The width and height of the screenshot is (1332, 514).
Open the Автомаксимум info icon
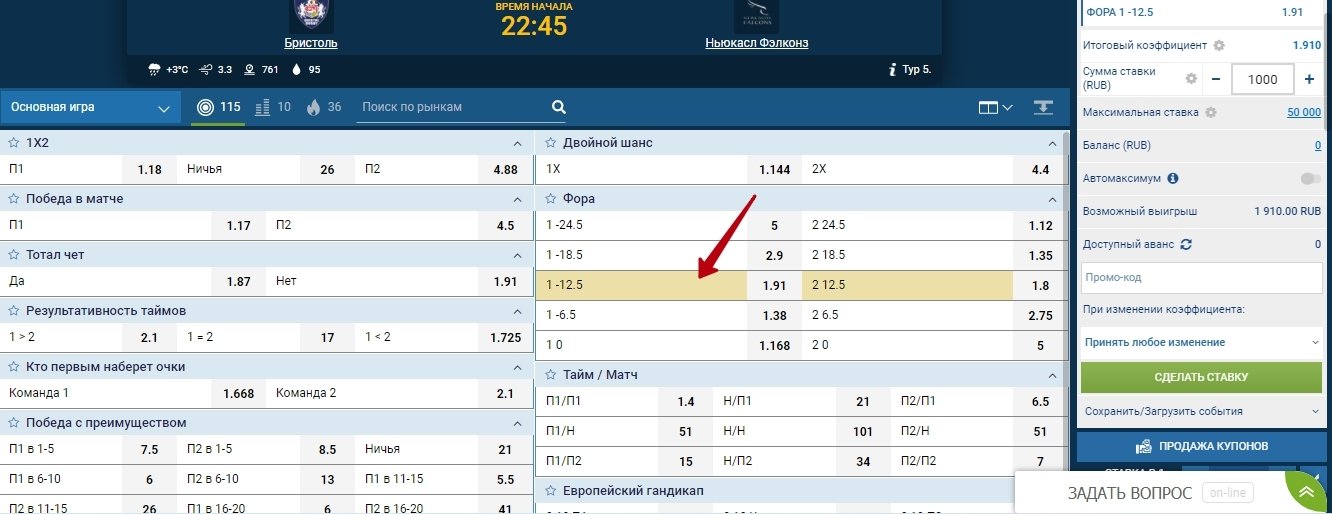1173,179
